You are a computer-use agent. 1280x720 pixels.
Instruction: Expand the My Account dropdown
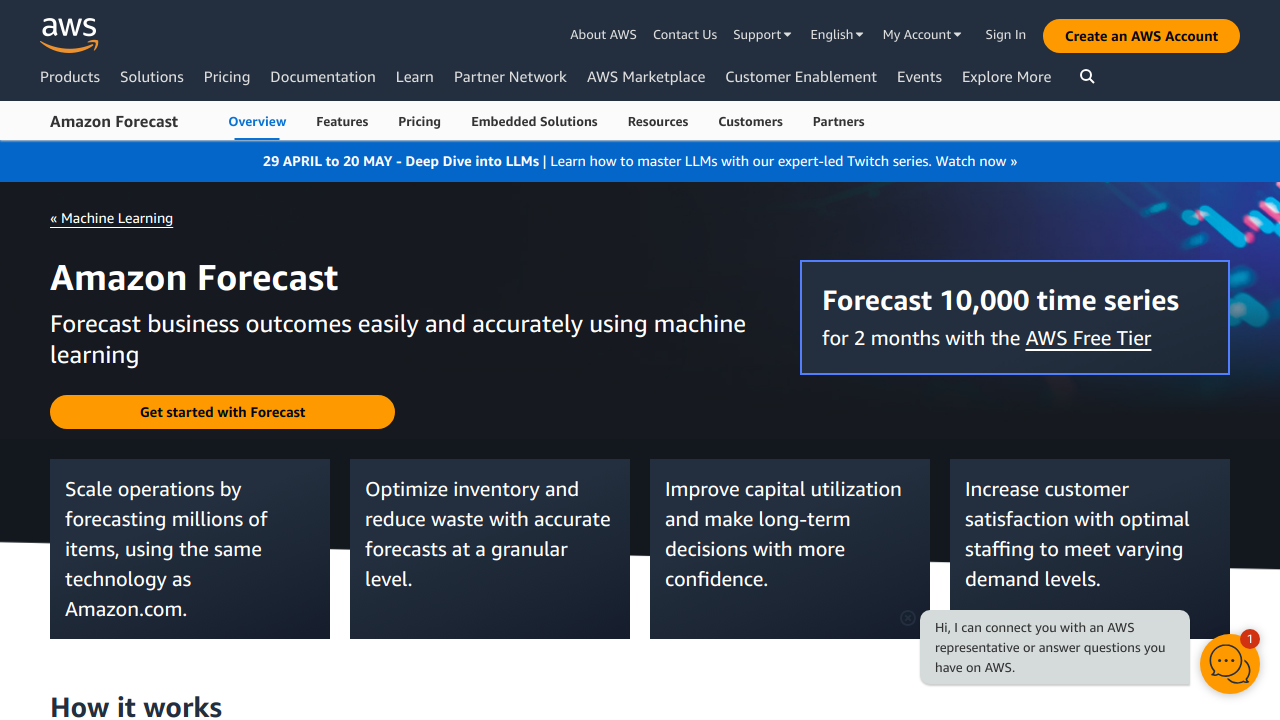pos(922,35)
